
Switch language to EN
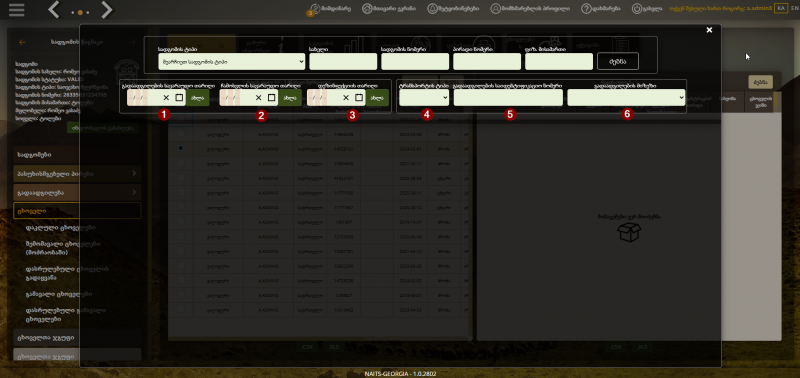click(x=794, y=9)
